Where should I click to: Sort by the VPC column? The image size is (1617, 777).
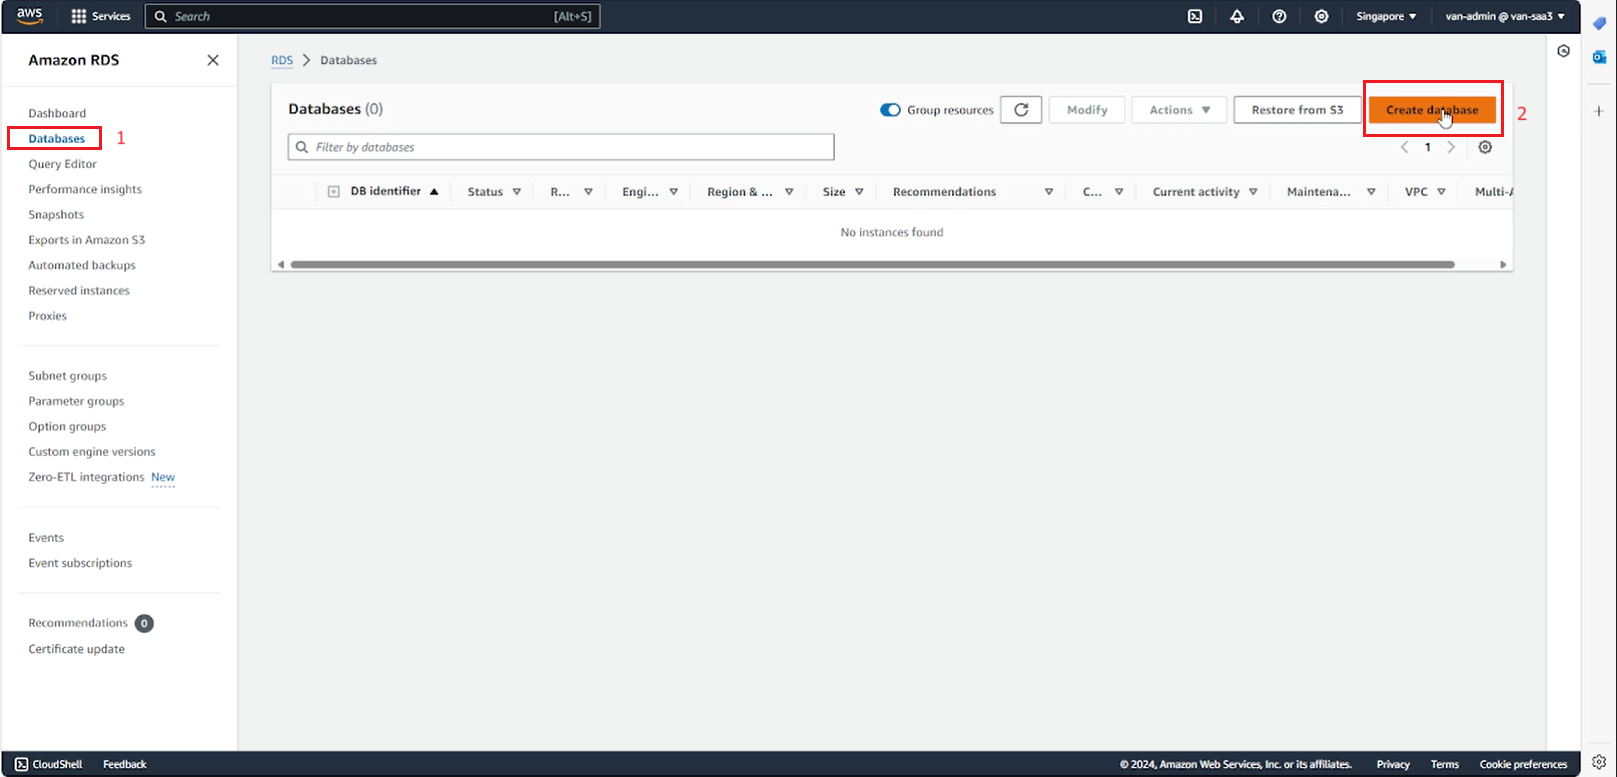pyautogui.click(x=1425, y=192)
